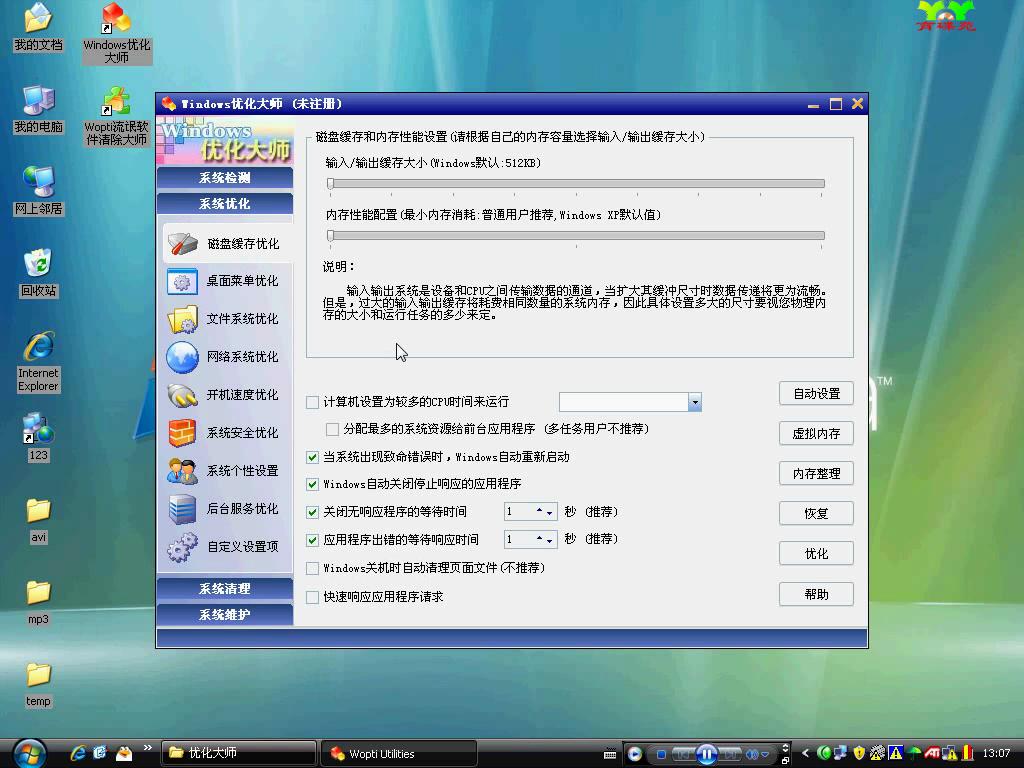Image resolution: width=1024 pixels, height=768 pixels.
Task: Click the taskbar clock showing 13:07
Action: 997,753
